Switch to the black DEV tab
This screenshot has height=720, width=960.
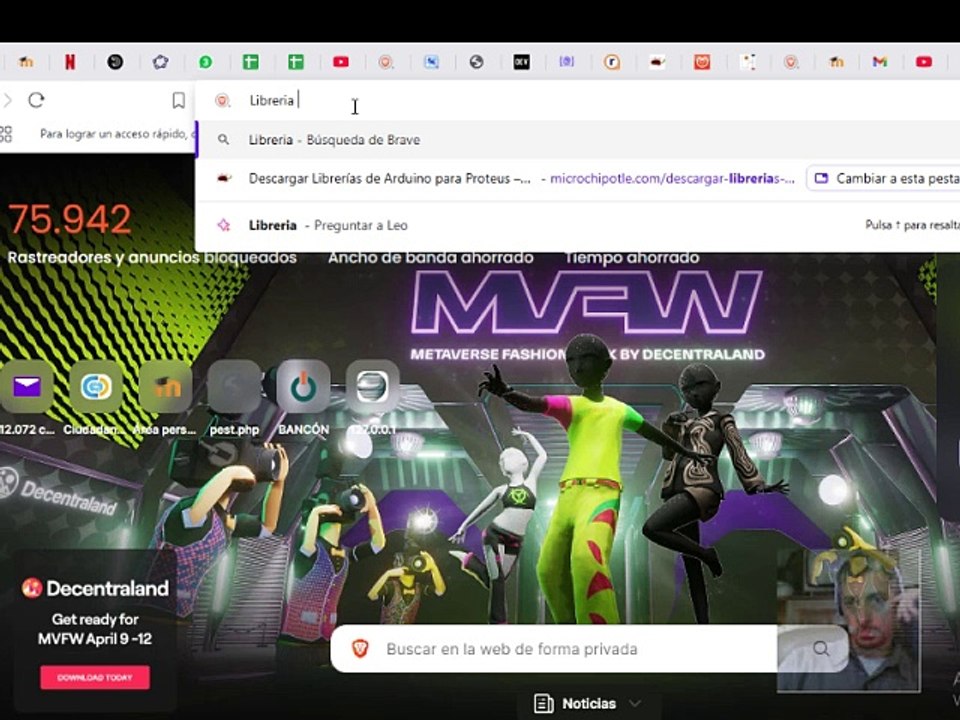pyautogui.click(x=521, y=62)
